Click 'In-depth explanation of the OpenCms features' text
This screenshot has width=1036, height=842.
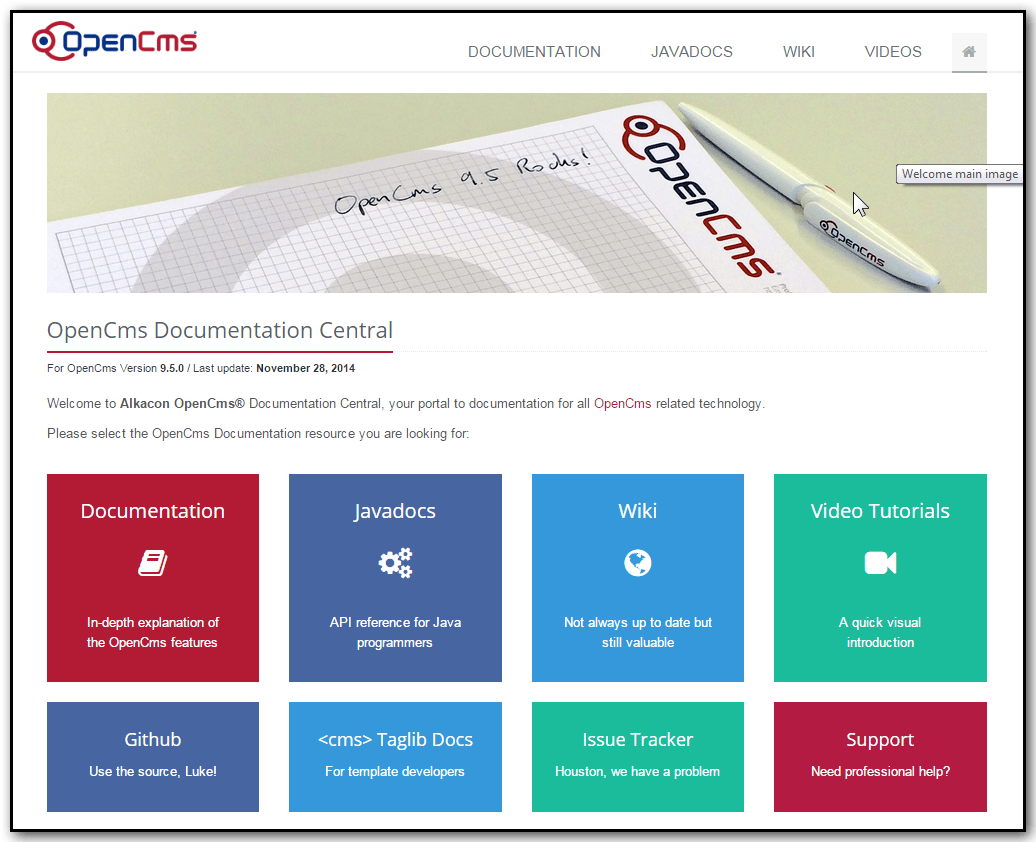pyautogui.click(x=153, y=632)
